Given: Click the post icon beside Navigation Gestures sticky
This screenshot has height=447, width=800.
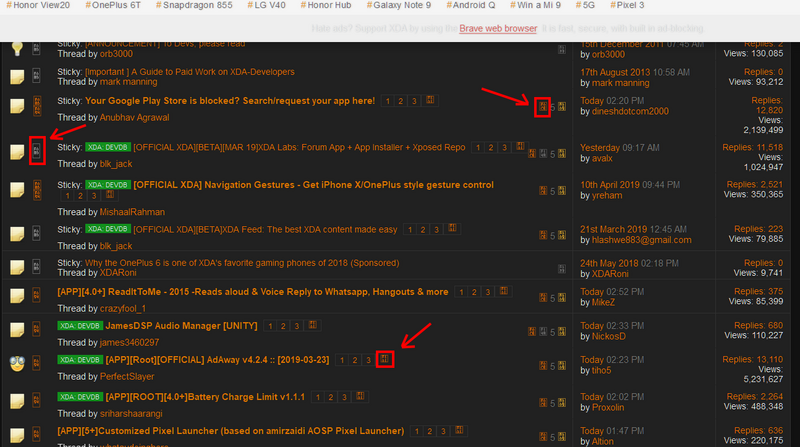Looking at the screenshot, I should 37,190.
